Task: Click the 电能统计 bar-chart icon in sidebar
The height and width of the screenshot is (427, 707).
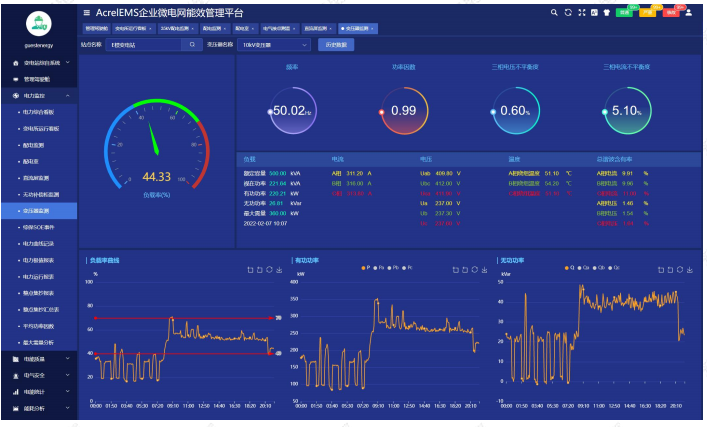Action: tap(16, 392)
